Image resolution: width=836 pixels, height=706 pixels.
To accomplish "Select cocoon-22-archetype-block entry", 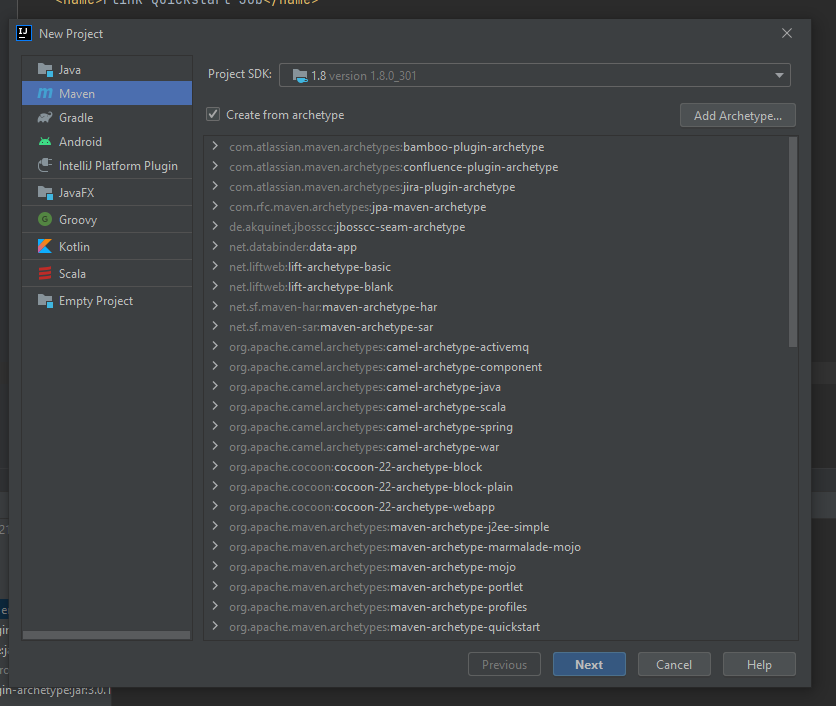I will point(356,467).
